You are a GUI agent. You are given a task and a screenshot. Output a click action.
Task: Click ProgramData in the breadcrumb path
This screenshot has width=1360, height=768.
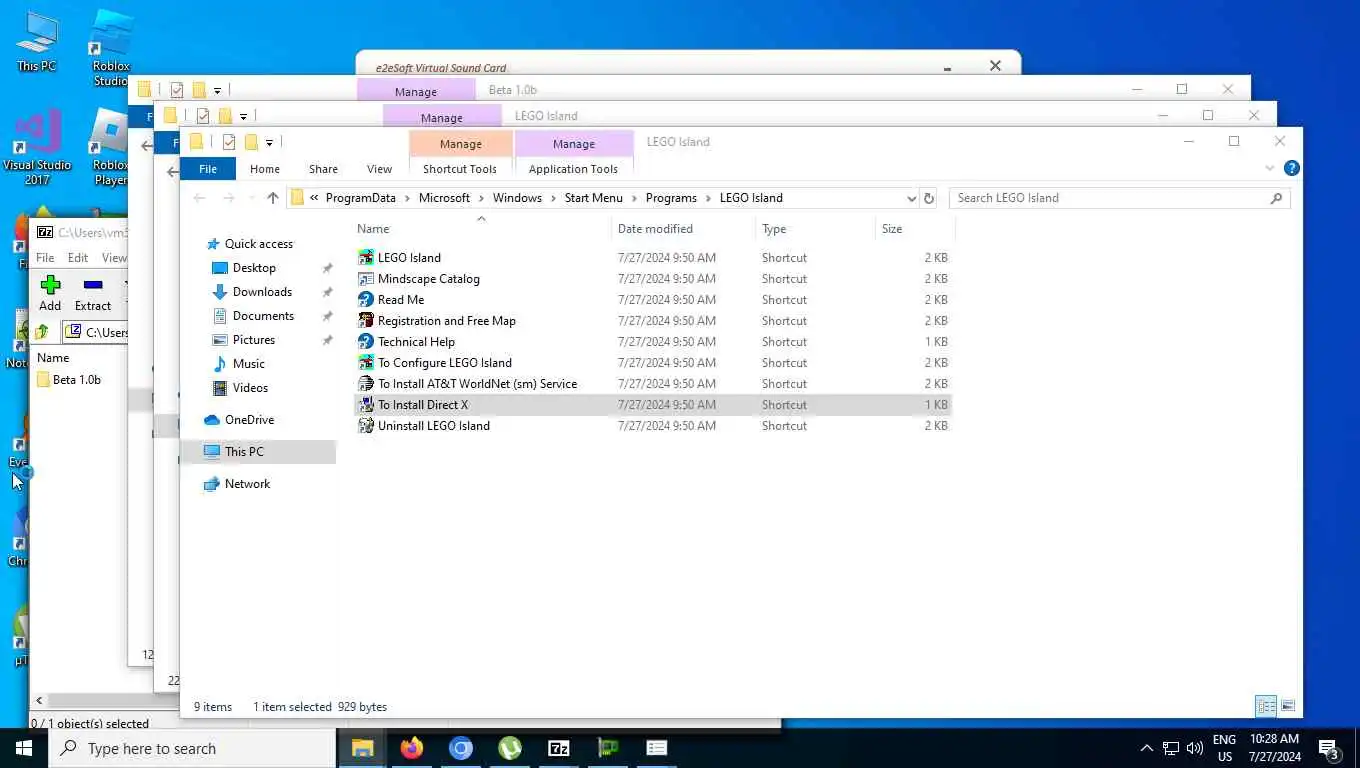[x=360, y=198]
